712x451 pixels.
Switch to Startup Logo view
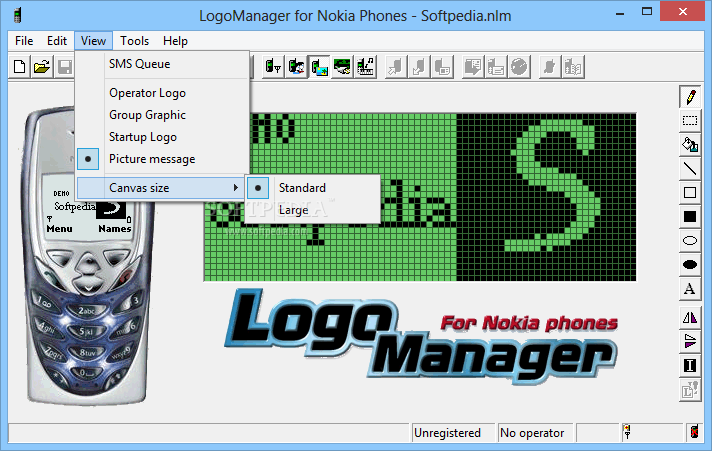(x=163, y=137)
